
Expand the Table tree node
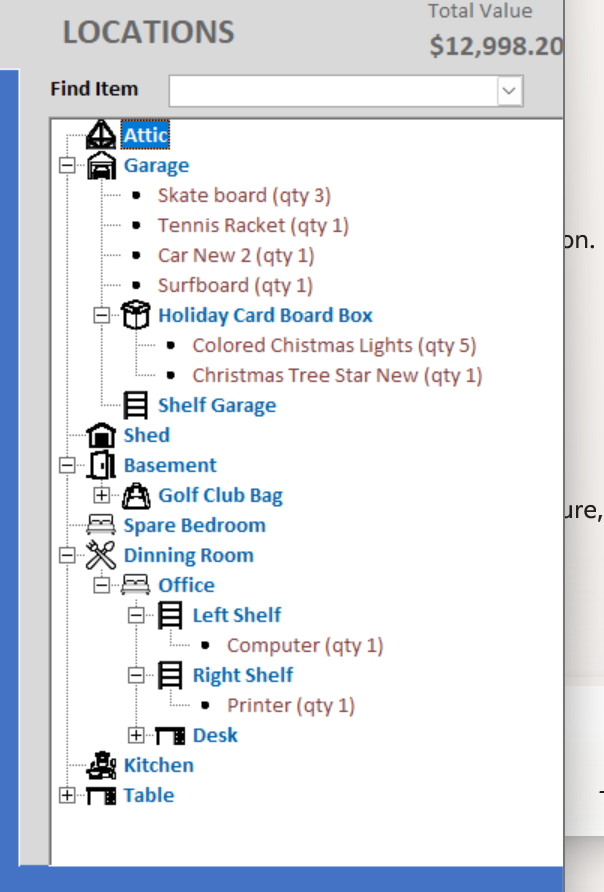pos(67,796)
